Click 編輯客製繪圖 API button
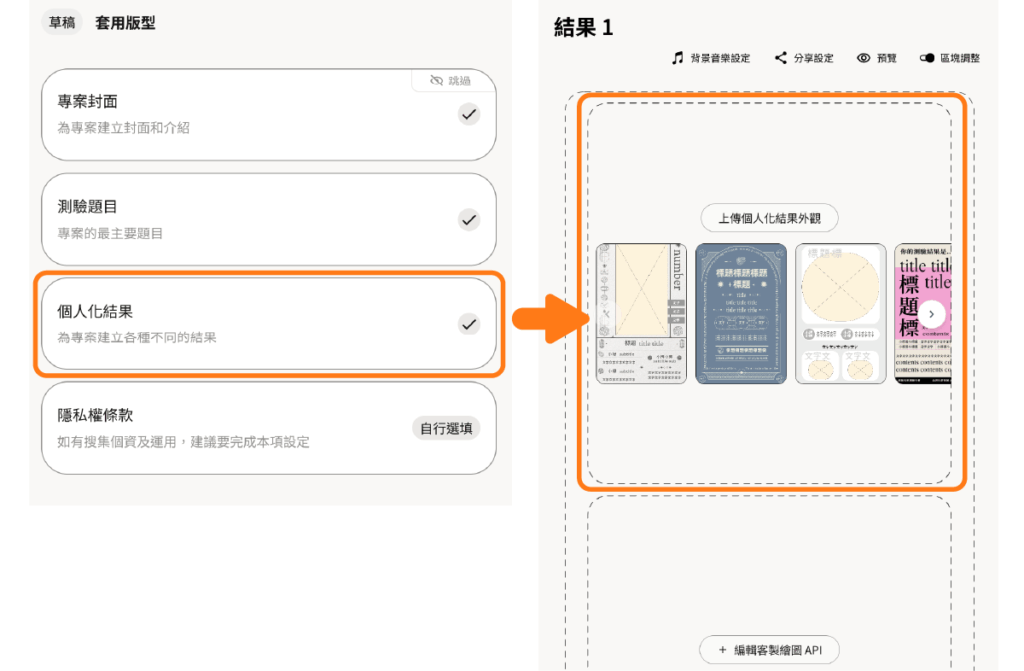Image resolution: width=1024 pixels, height=671 pixels. [x=769, y=650]
